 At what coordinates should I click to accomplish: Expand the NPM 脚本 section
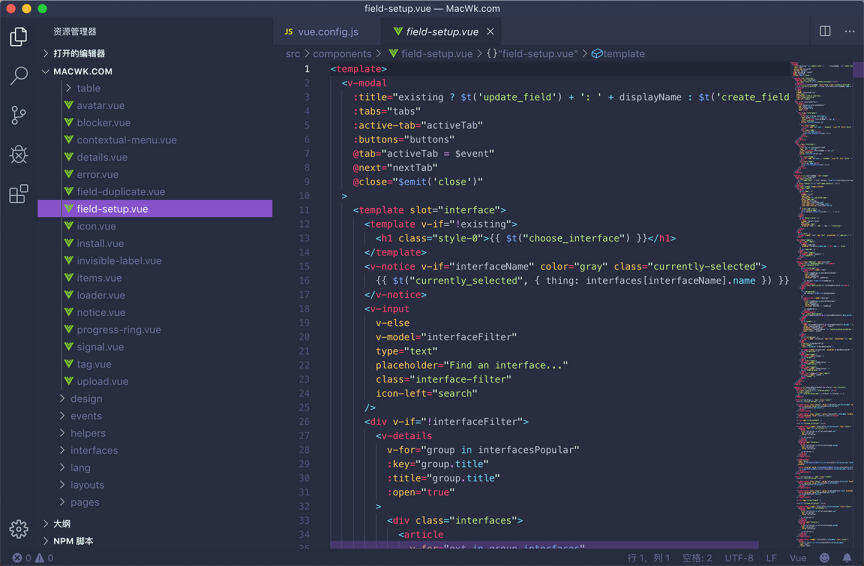73,541
